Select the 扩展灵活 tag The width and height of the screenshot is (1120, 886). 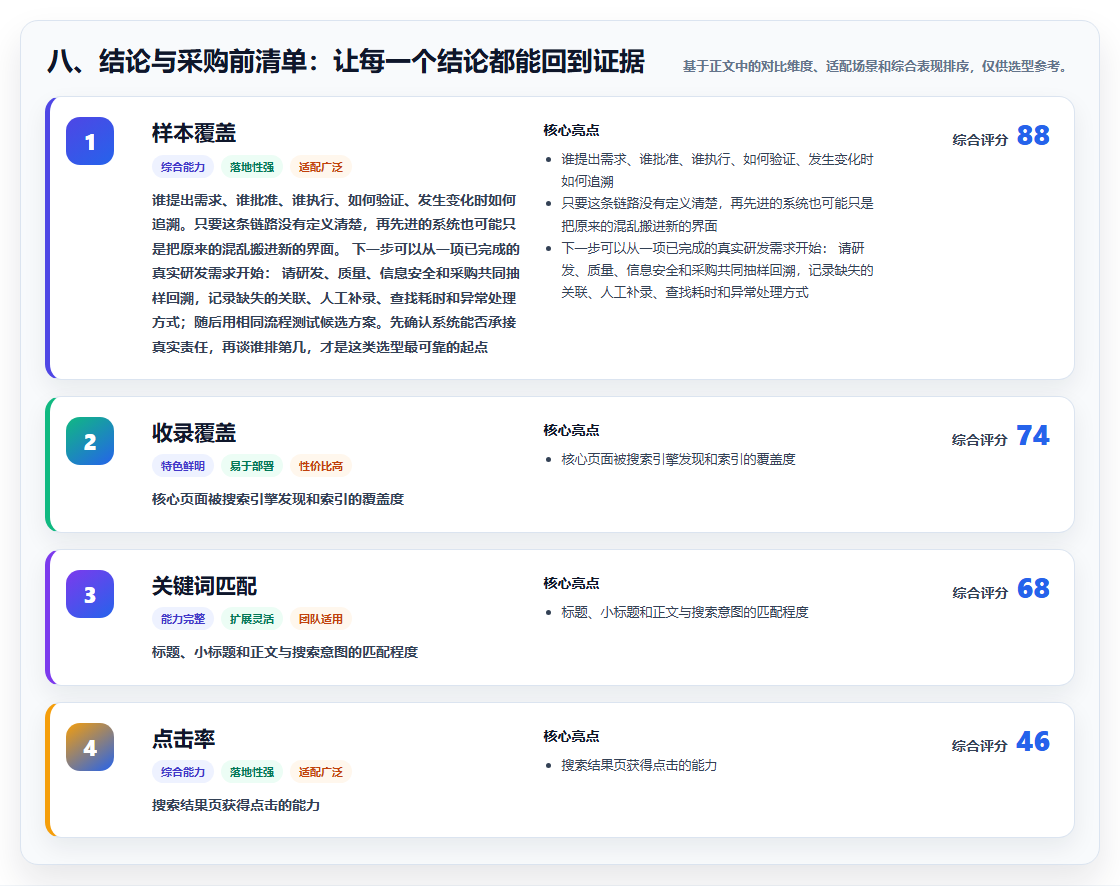pos(252,619)
